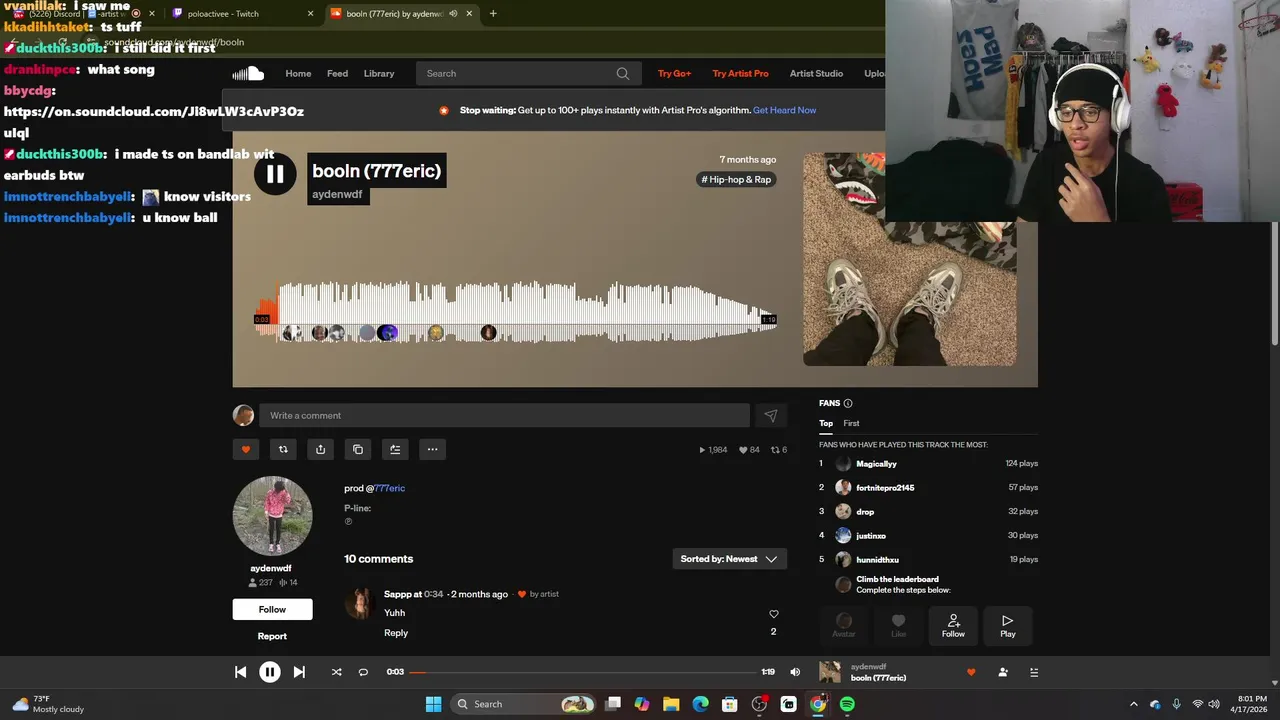Repost the track using the repost icon

pyautogui.click(x=283, y=449)
